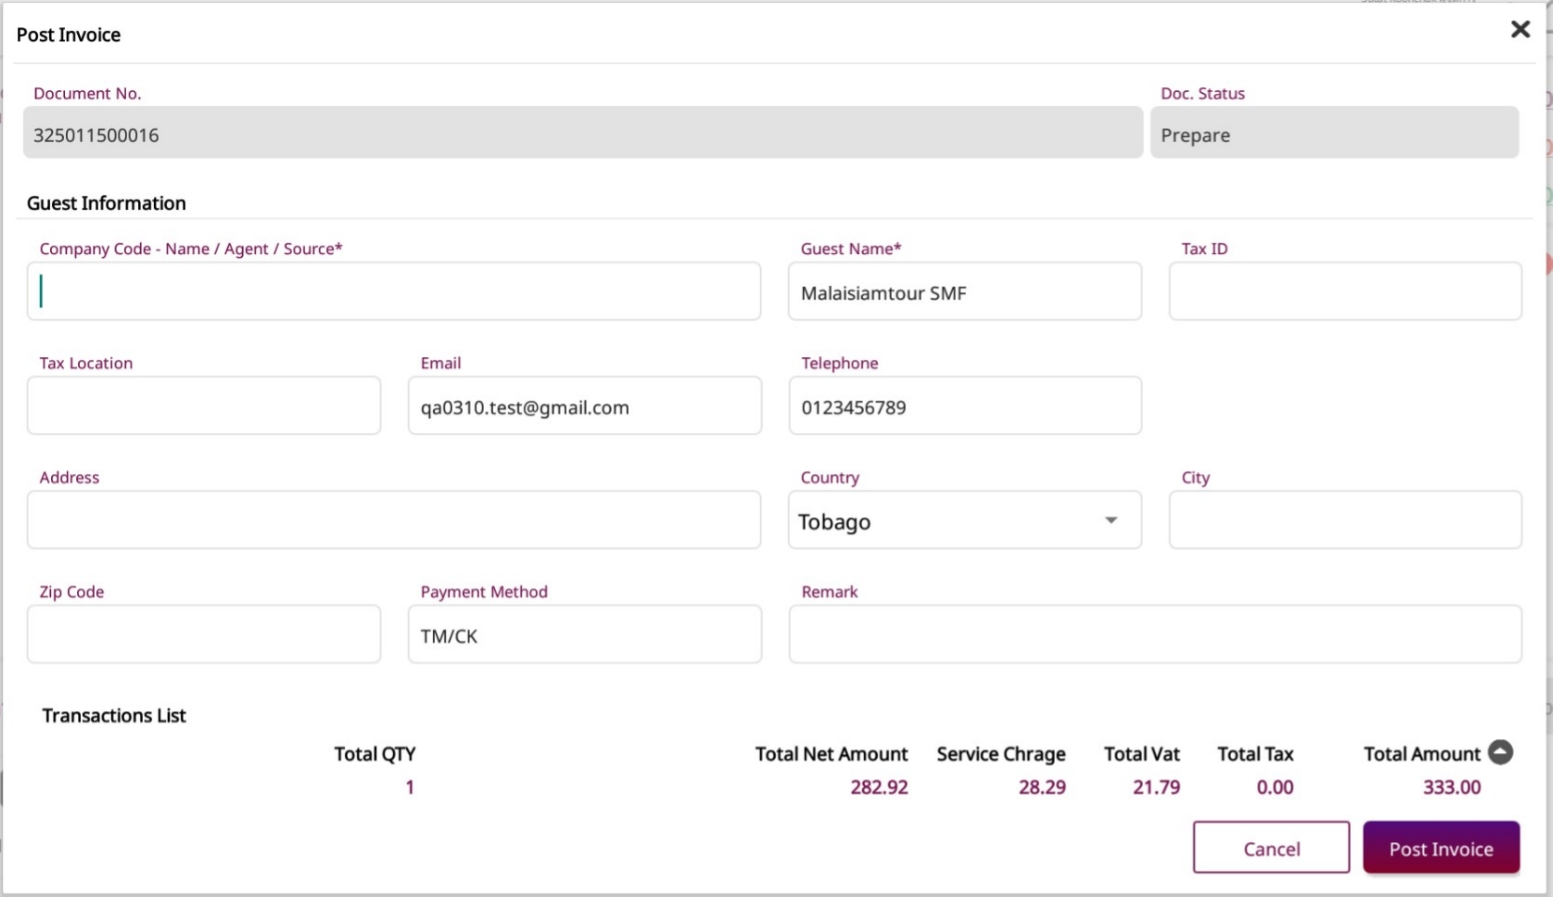Select the Zip Code field
Image resolution: width=1553 pixels, height=897 pixels.
(x=204, y=634)
